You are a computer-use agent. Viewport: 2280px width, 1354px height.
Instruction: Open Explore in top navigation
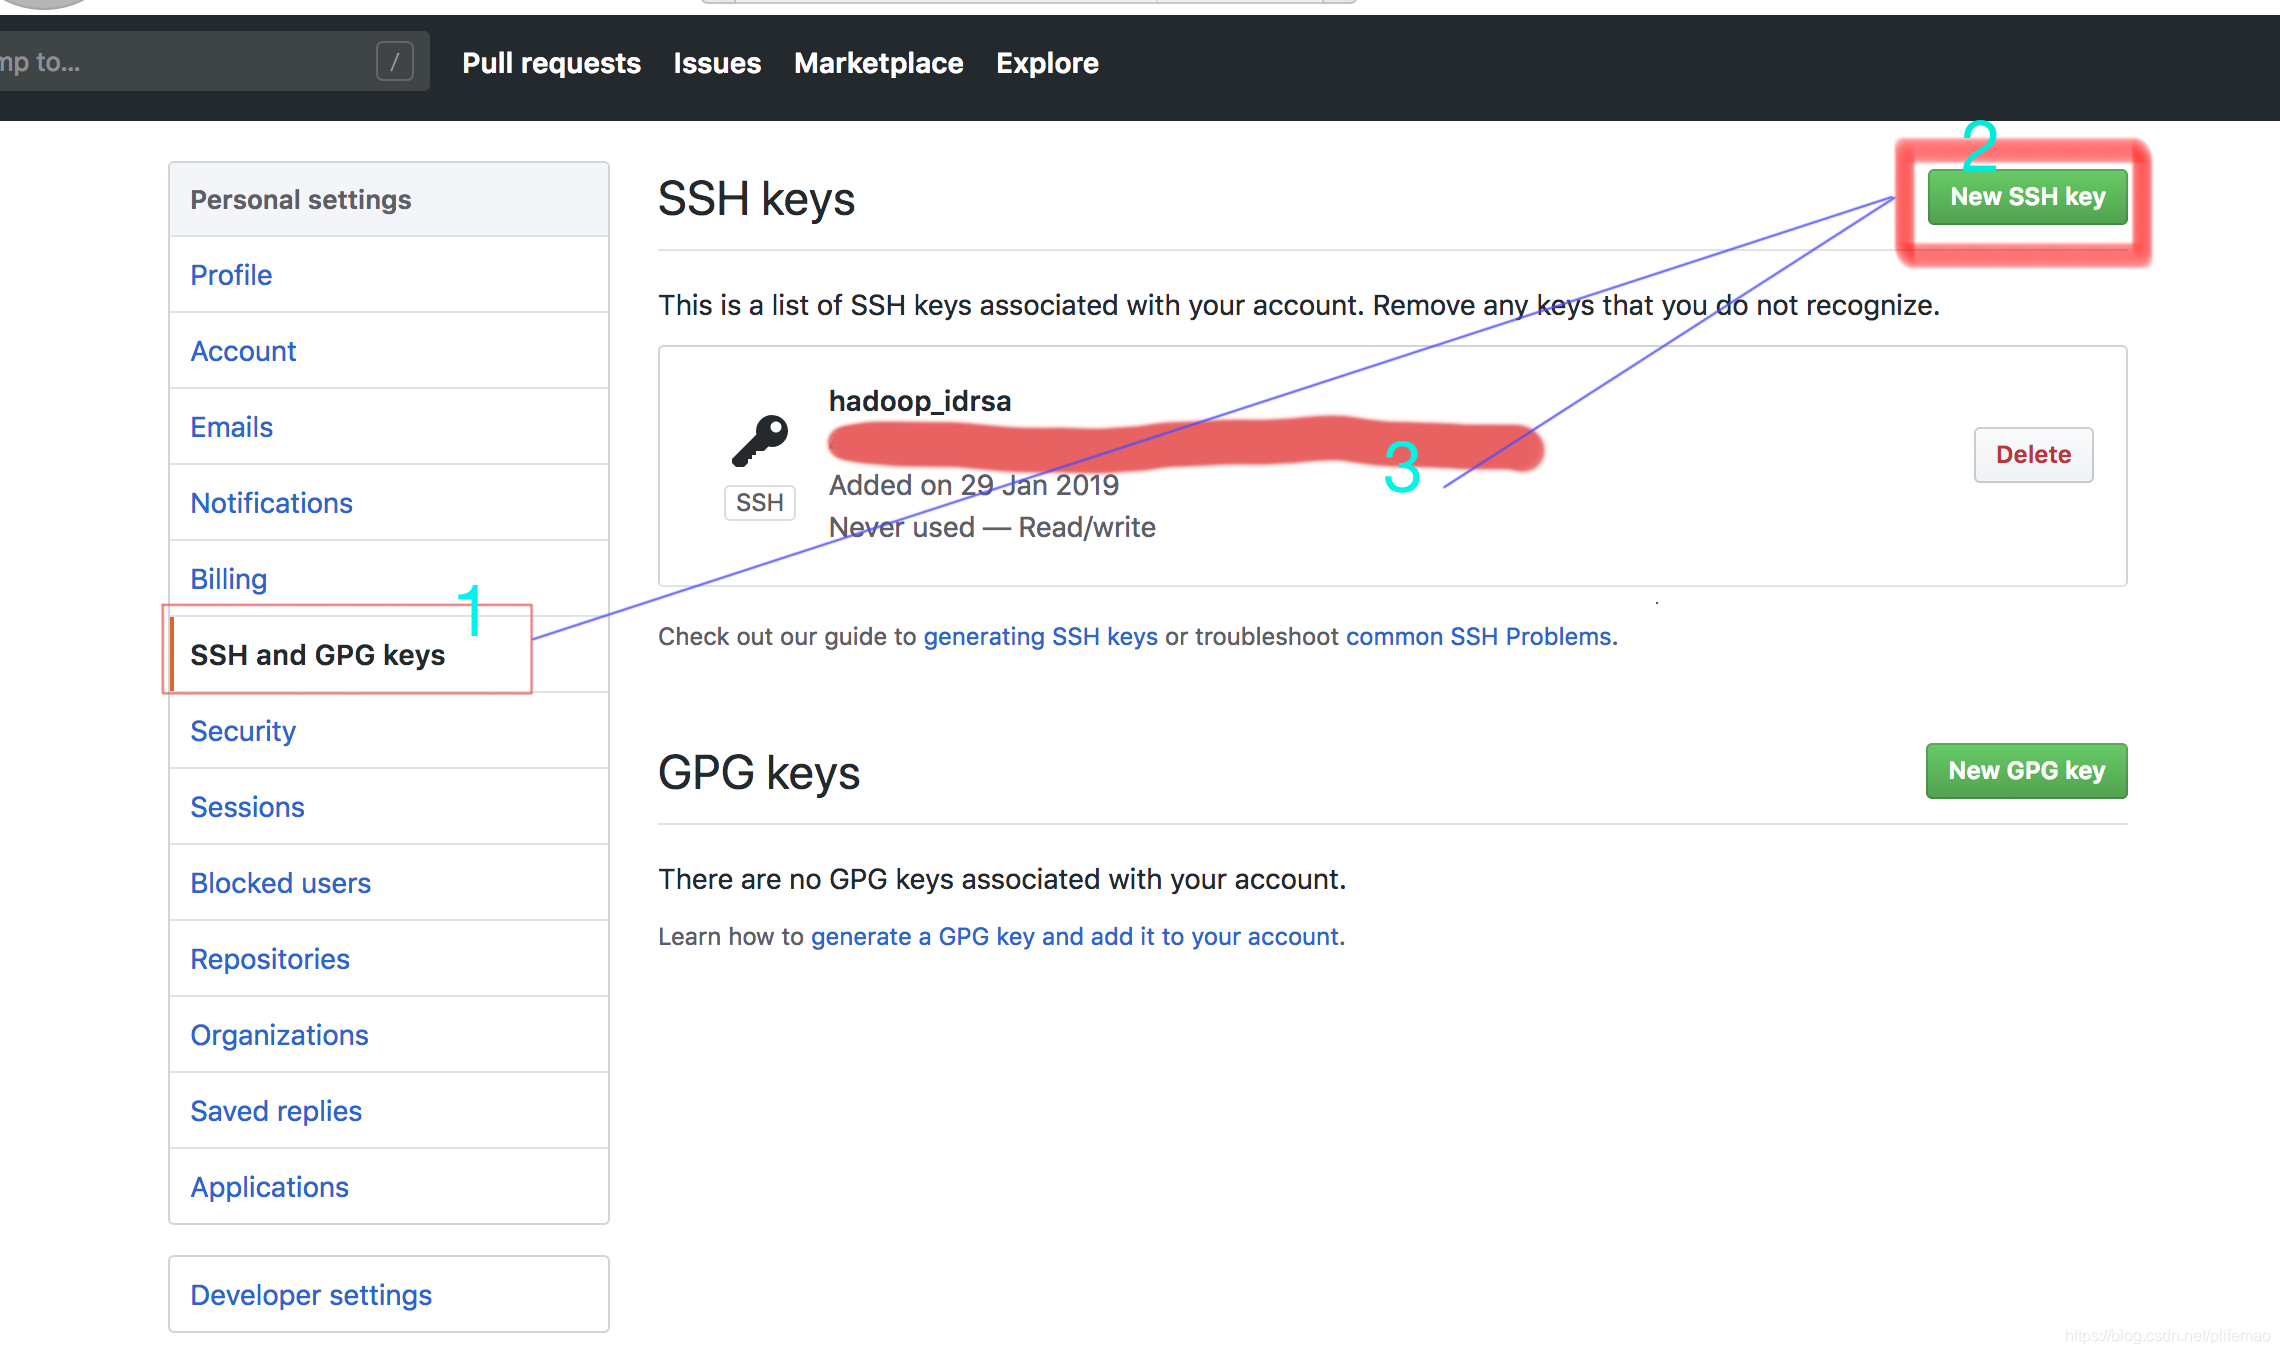1047,63
